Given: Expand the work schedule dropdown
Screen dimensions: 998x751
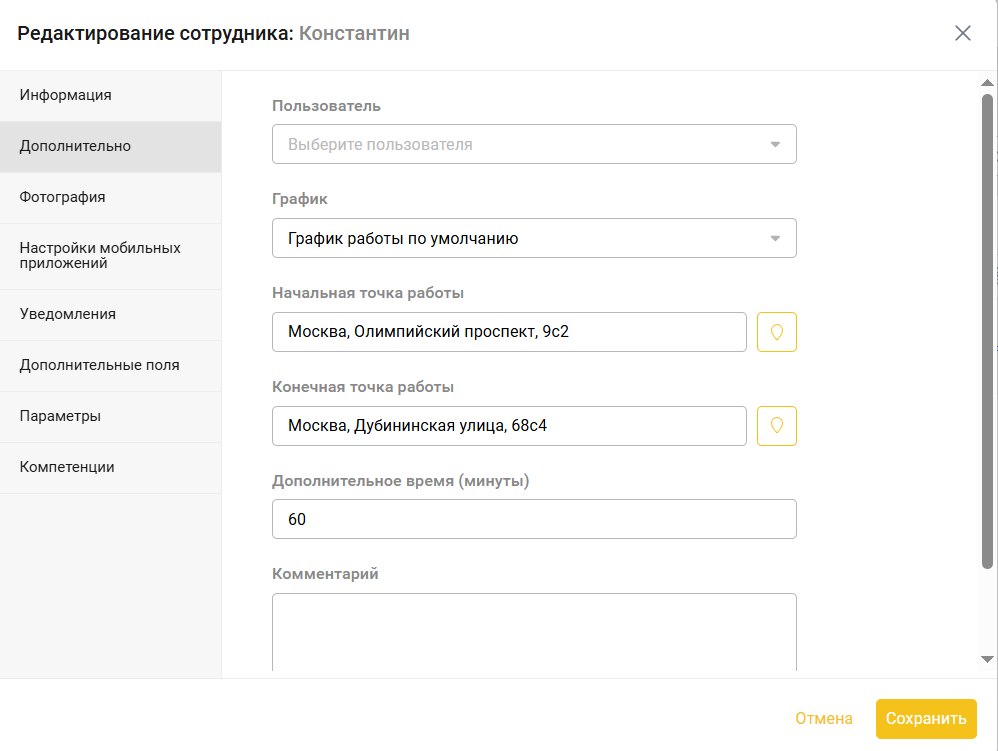Looking at the screenshot, I should click(x=534, y=238).
